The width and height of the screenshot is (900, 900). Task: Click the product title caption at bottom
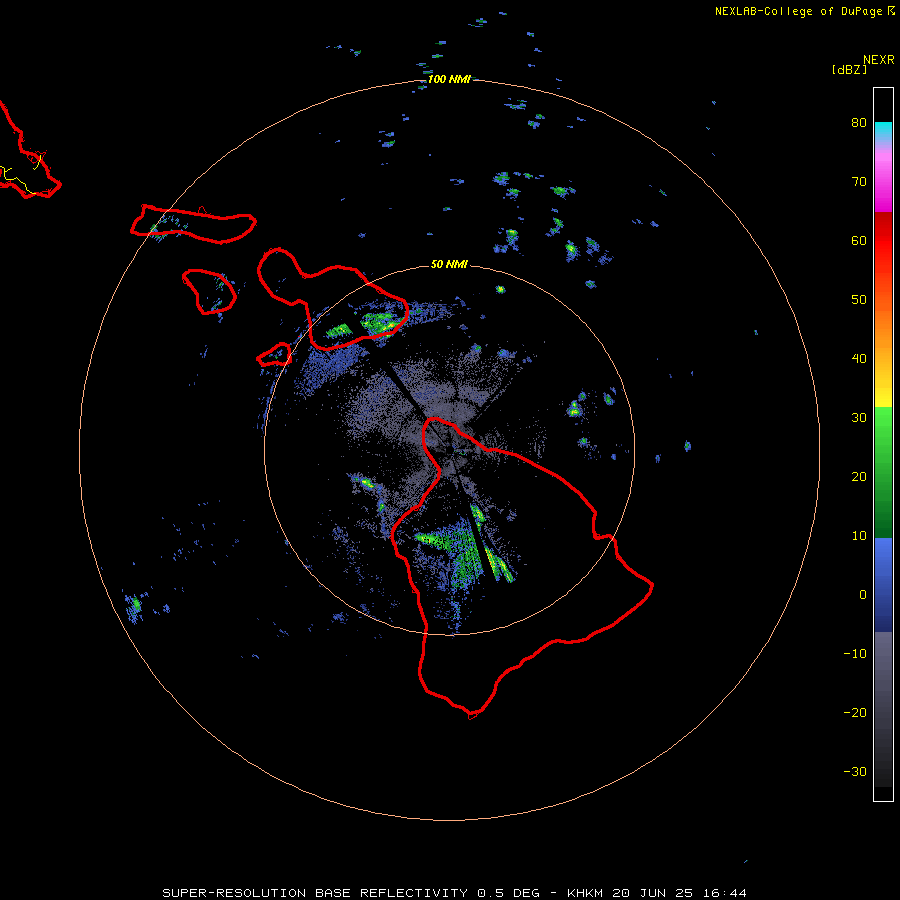coord(455,893)
